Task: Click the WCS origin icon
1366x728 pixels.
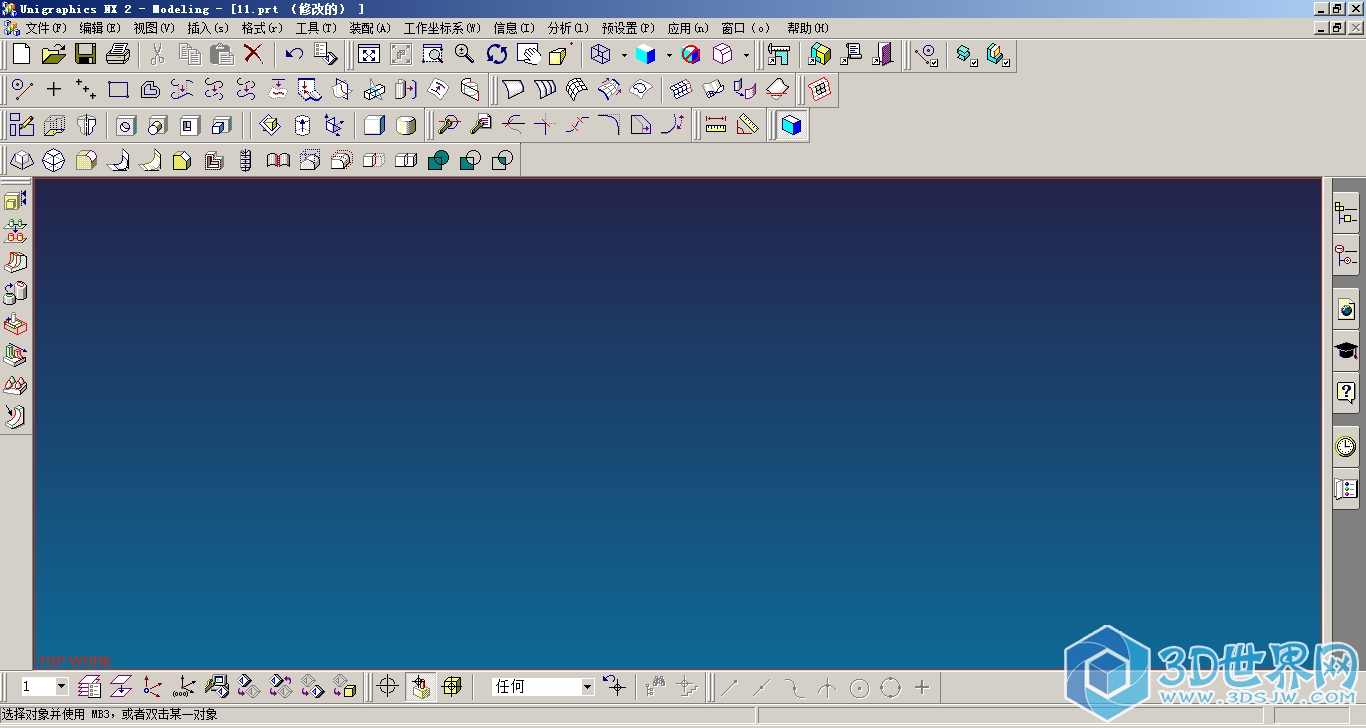Action: click(x=152, y=686)
